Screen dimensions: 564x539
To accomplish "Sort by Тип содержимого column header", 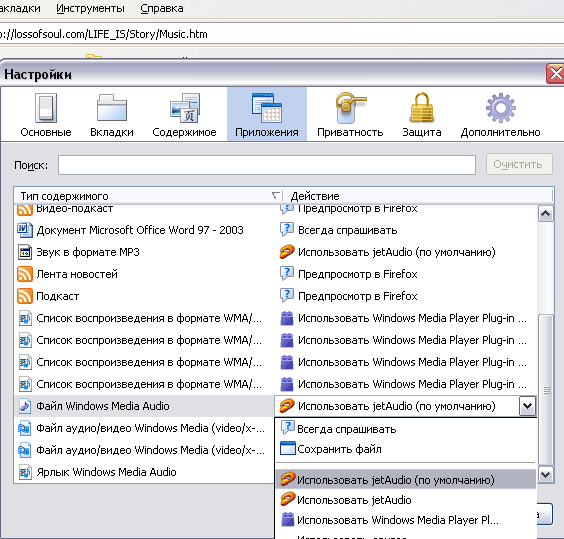I will (x=148, y=196).
